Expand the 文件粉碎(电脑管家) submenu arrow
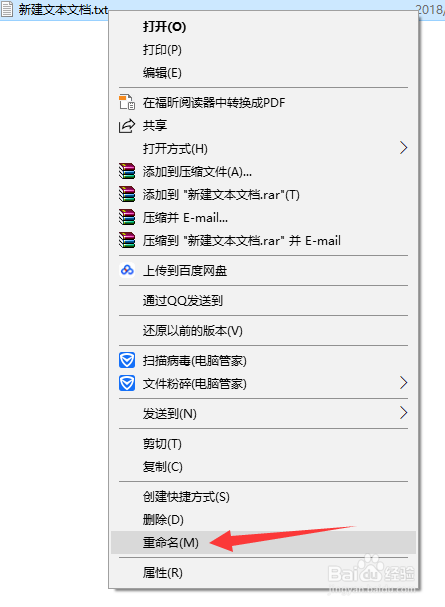The width and height of the screenshot is (445, 607). pos(404,383)
